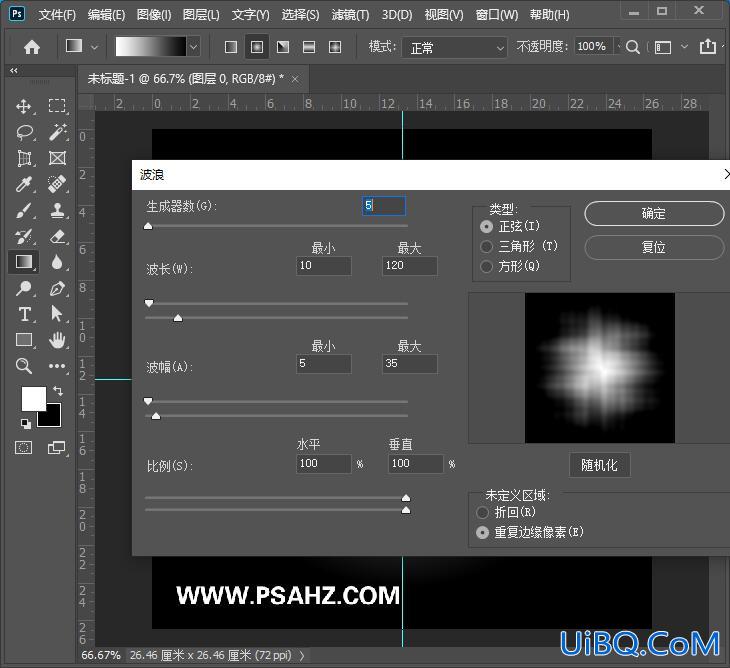Open the 文件(F) menu
The image size is (730, 668).
(x=57, y=15)
